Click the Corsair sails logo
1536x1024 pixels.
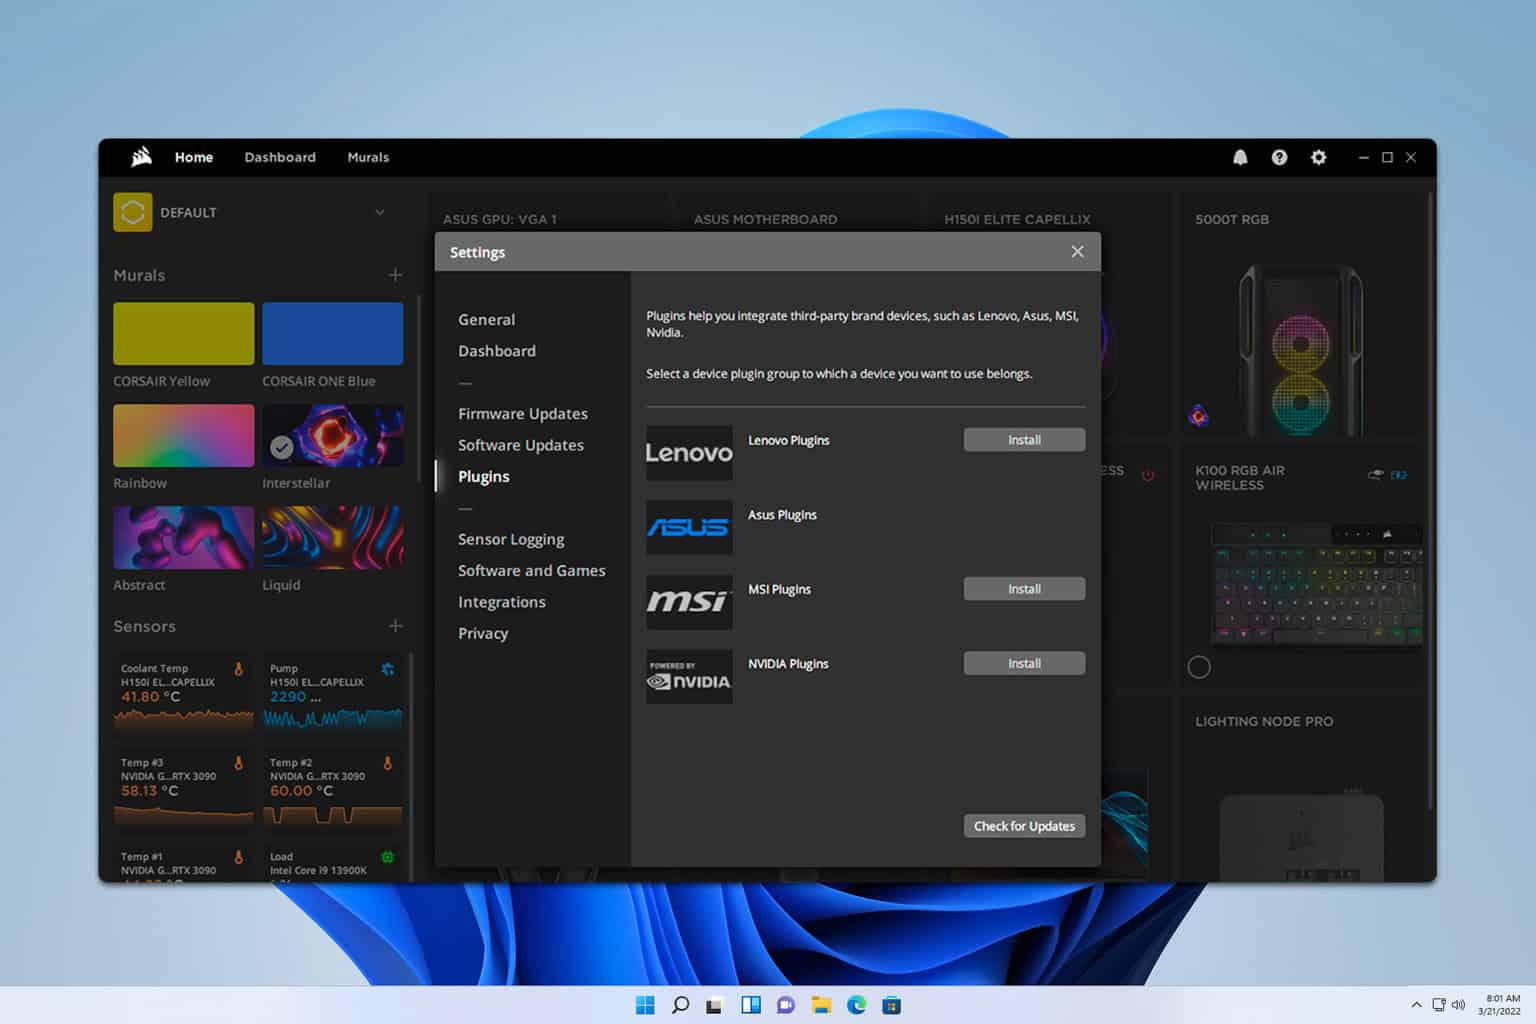[x=141, y=157]
